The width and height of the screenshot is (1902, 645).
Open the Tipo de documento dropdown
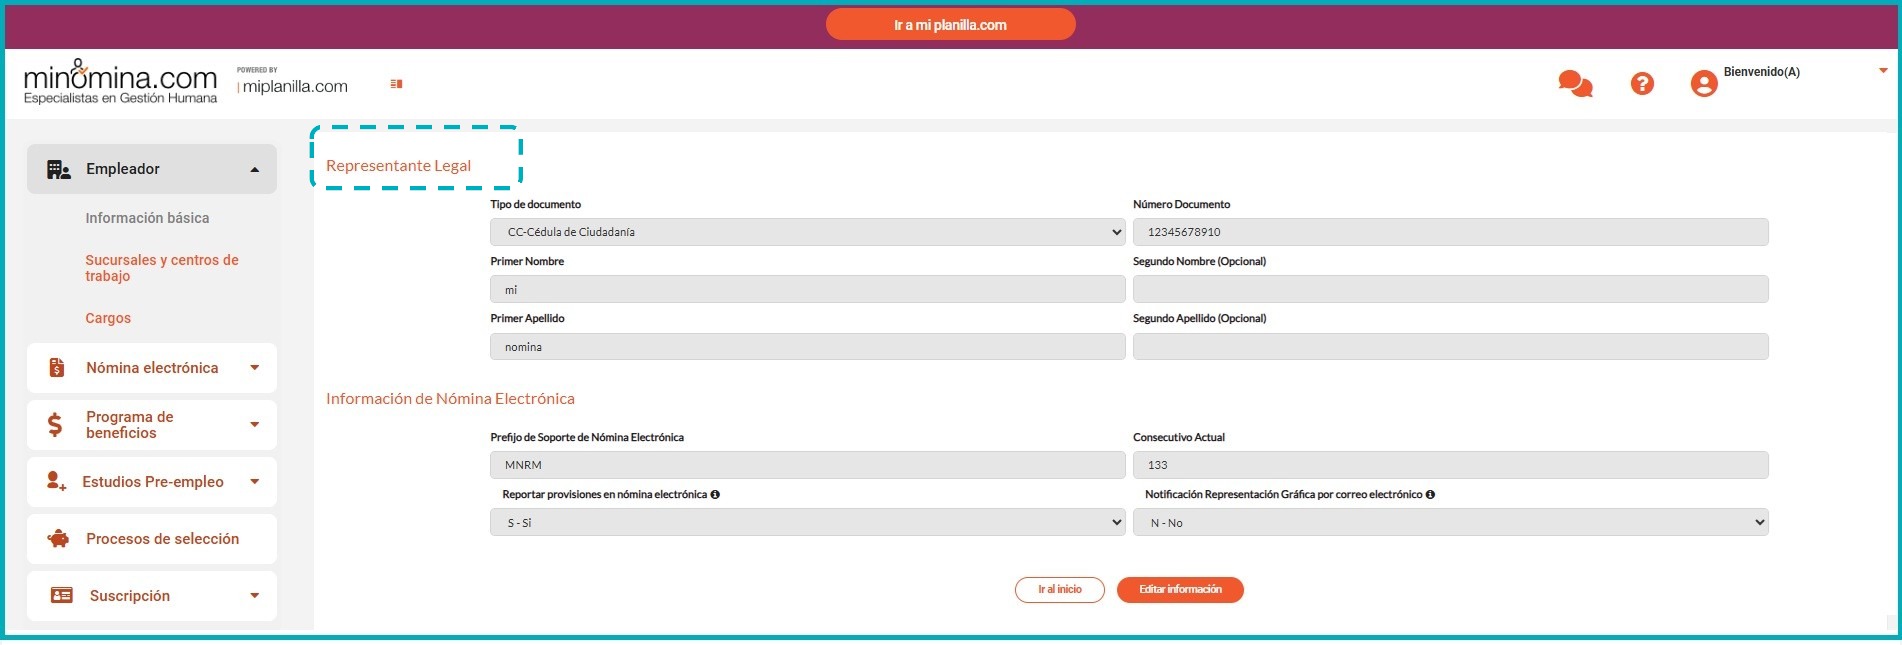tap(807, 232)
